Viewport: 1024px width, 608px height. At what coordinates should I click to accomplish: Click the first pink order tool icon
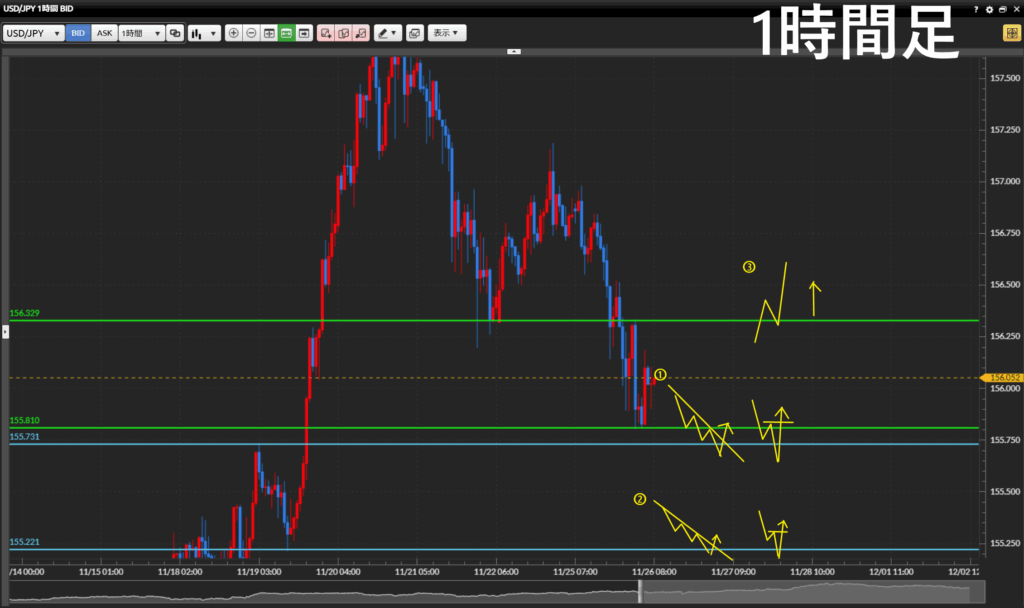[x=326, y=33]
